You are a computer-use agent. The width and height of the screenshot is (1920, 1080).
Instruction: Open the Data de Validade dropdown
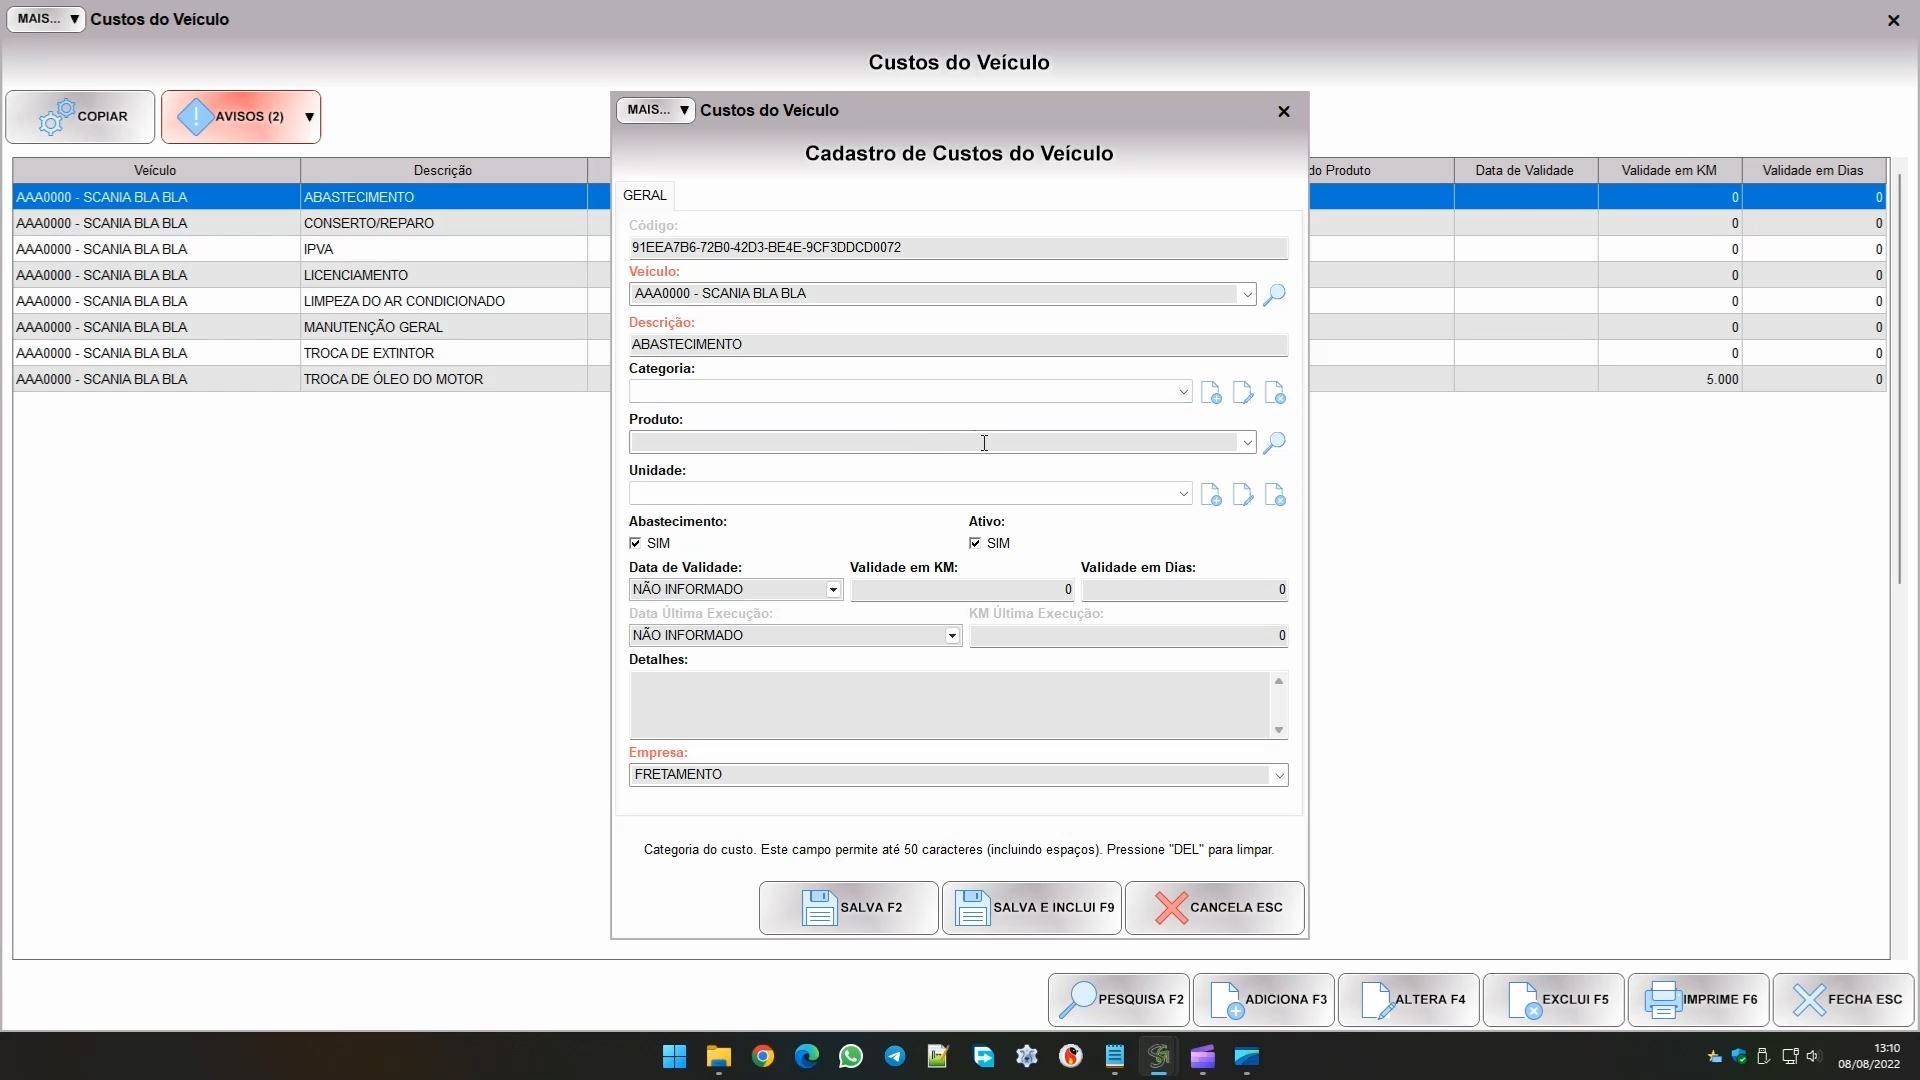[x=832, y=590]
